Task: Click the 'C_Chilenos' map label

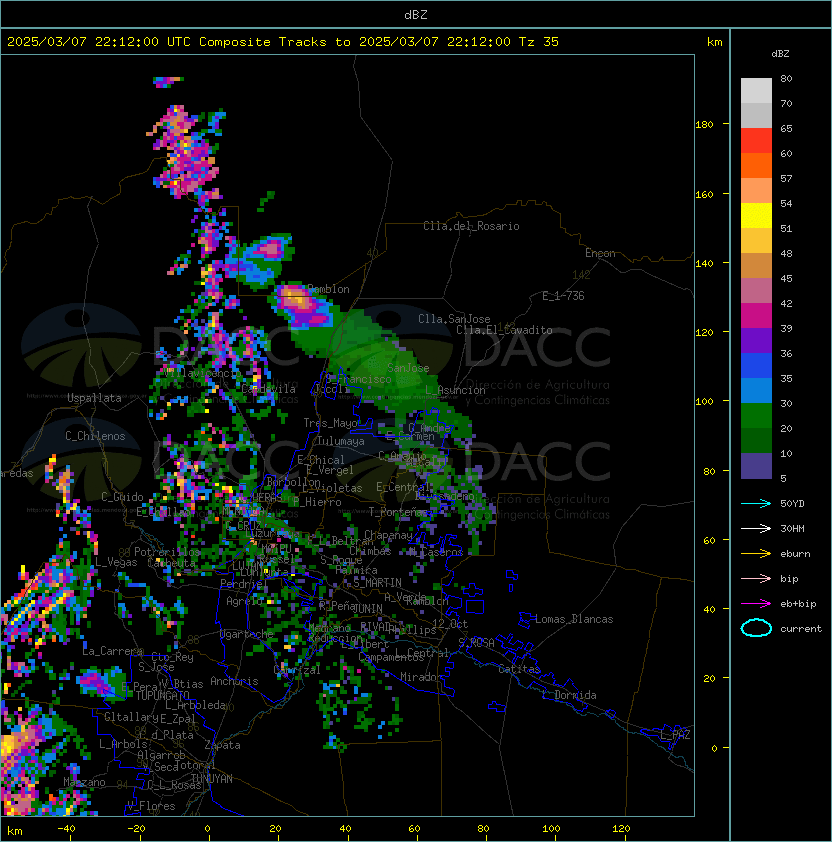Action: pyautogui.click(x=95, y=436)
